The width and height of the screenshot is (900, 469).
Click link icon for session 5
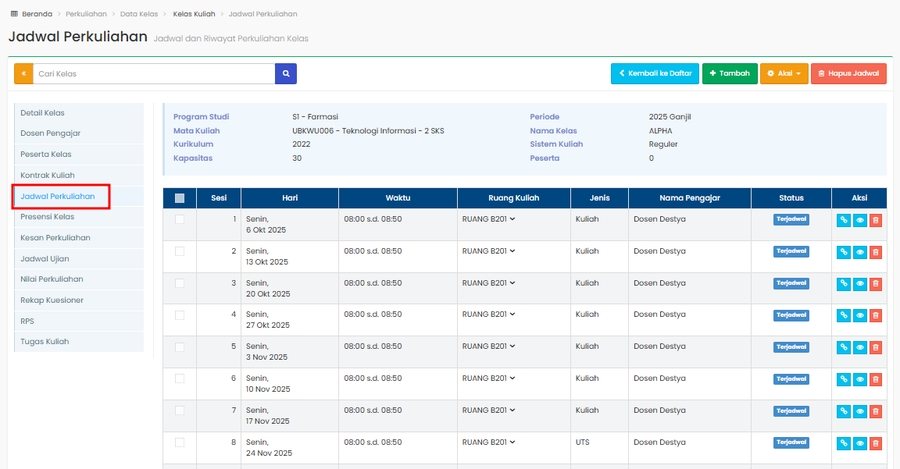pos(843,348)
